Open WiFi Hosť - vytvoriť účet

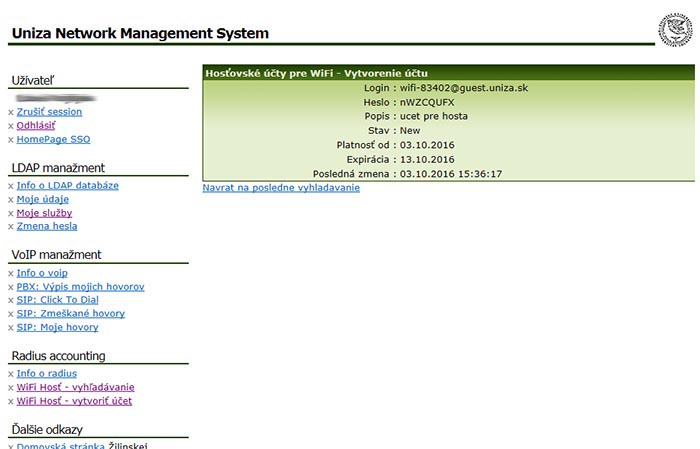(x=74, y=401)
